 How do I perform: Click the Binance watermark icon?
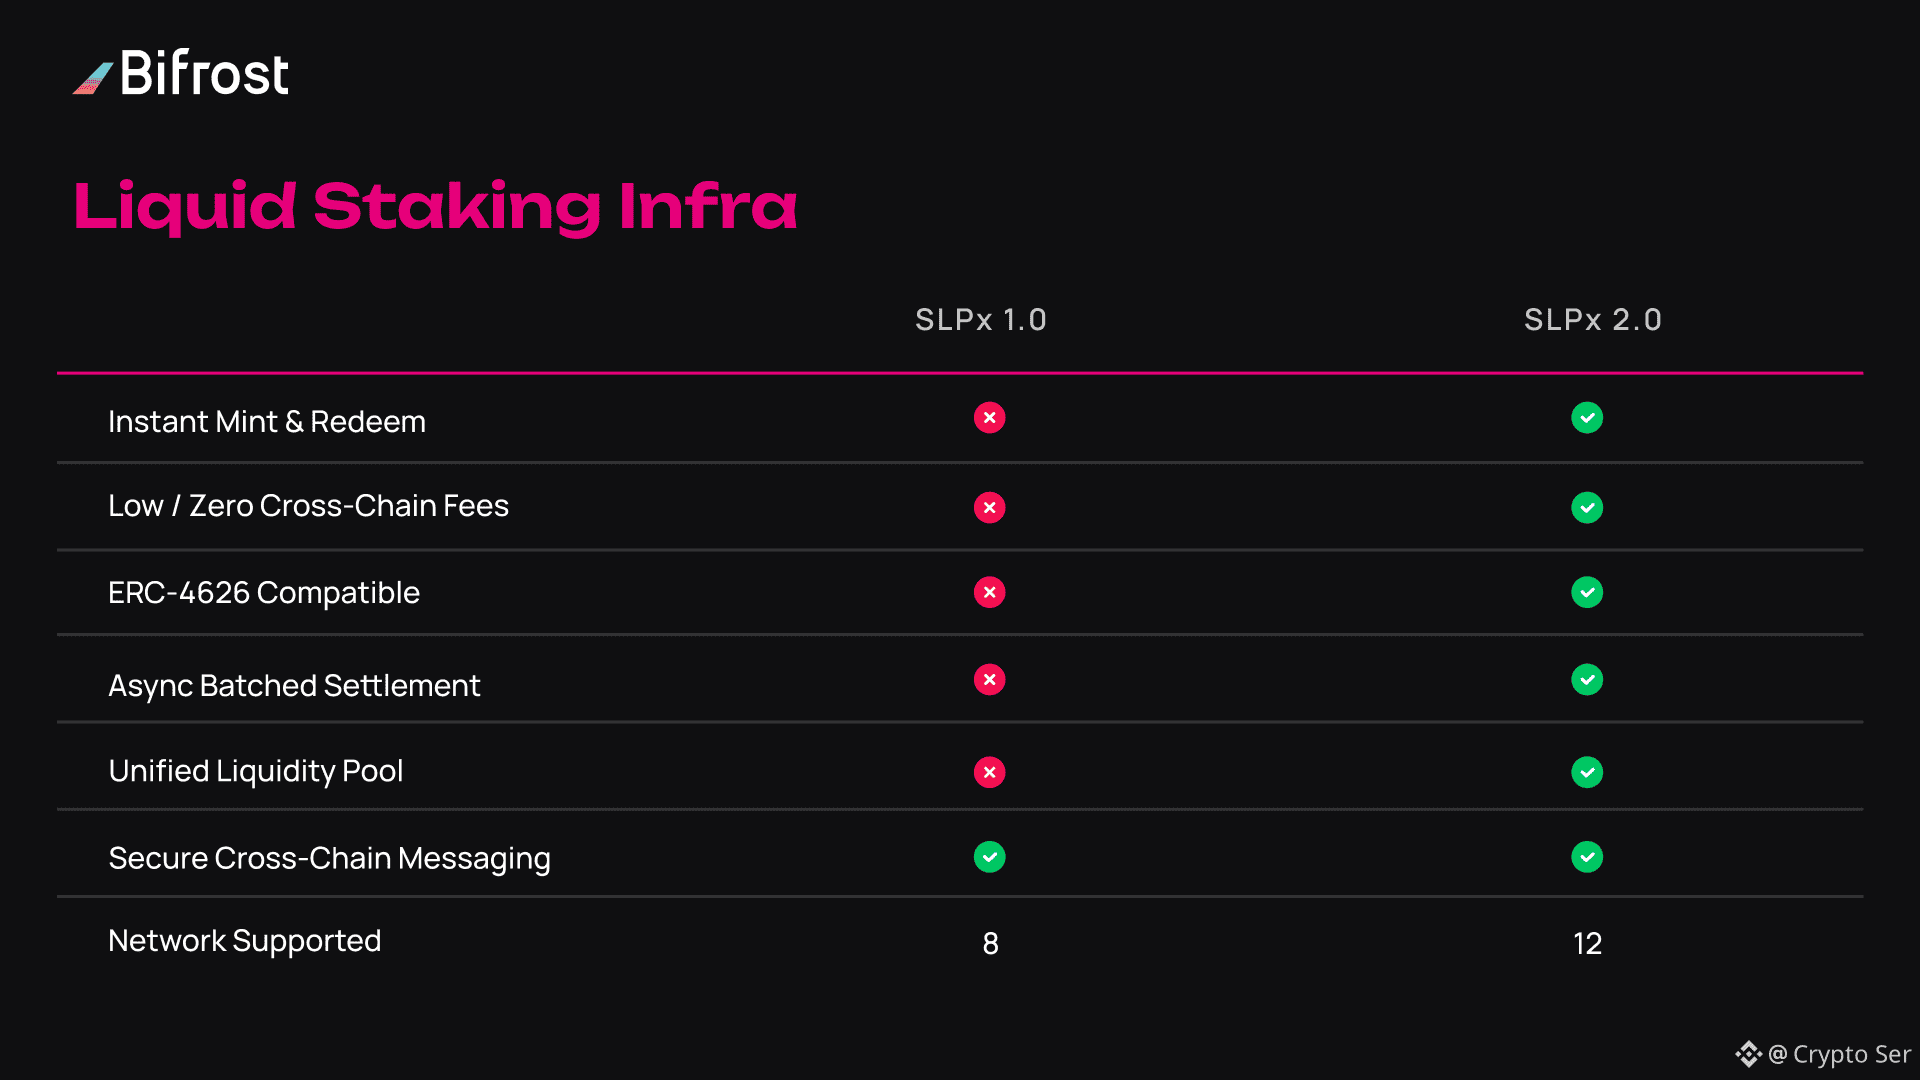point(1747,1054)
